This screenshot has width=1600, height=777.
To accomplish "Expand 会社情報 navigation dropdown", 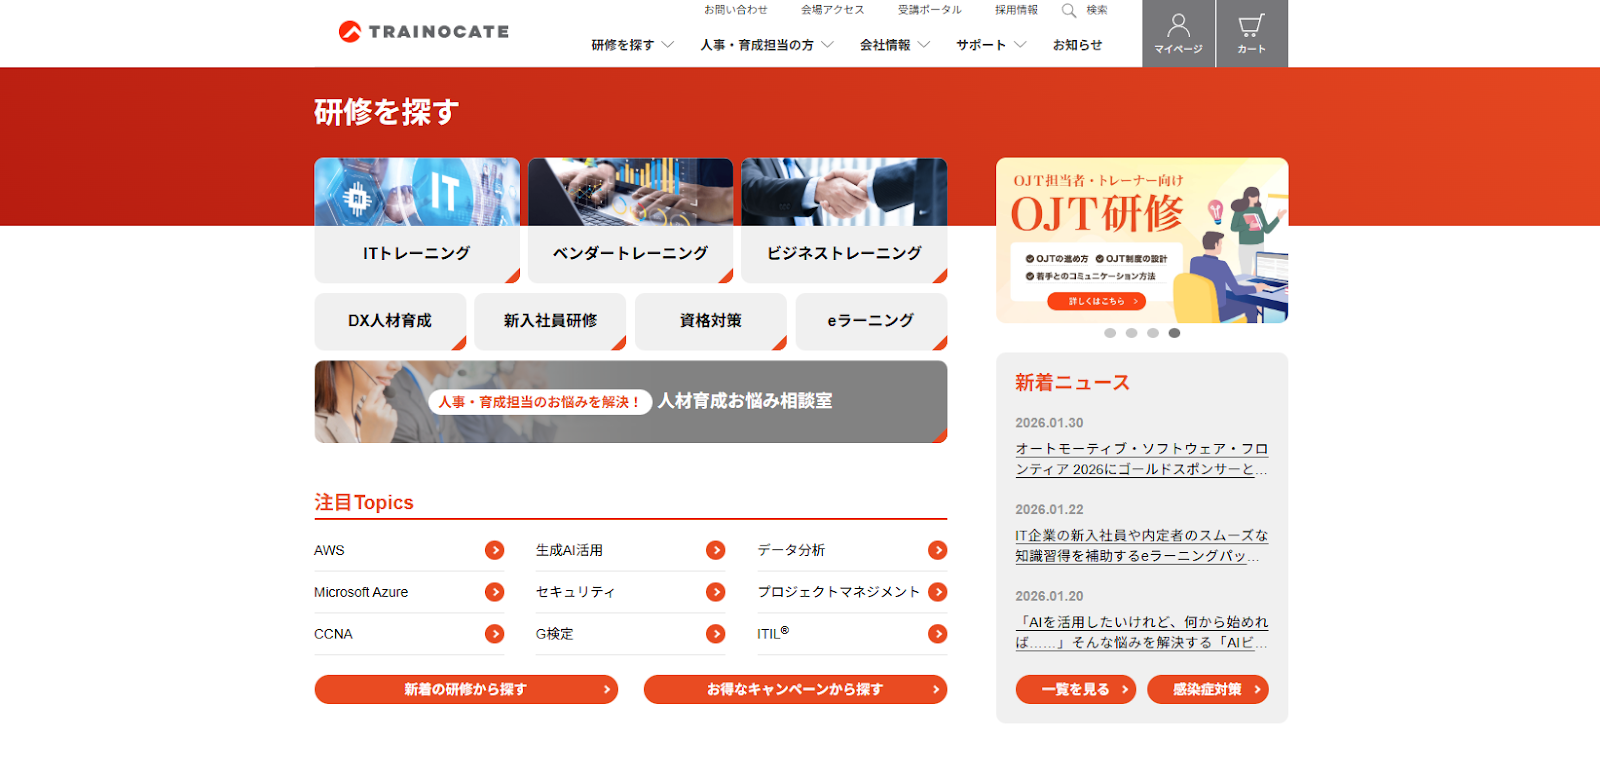I will click(895, 45).
